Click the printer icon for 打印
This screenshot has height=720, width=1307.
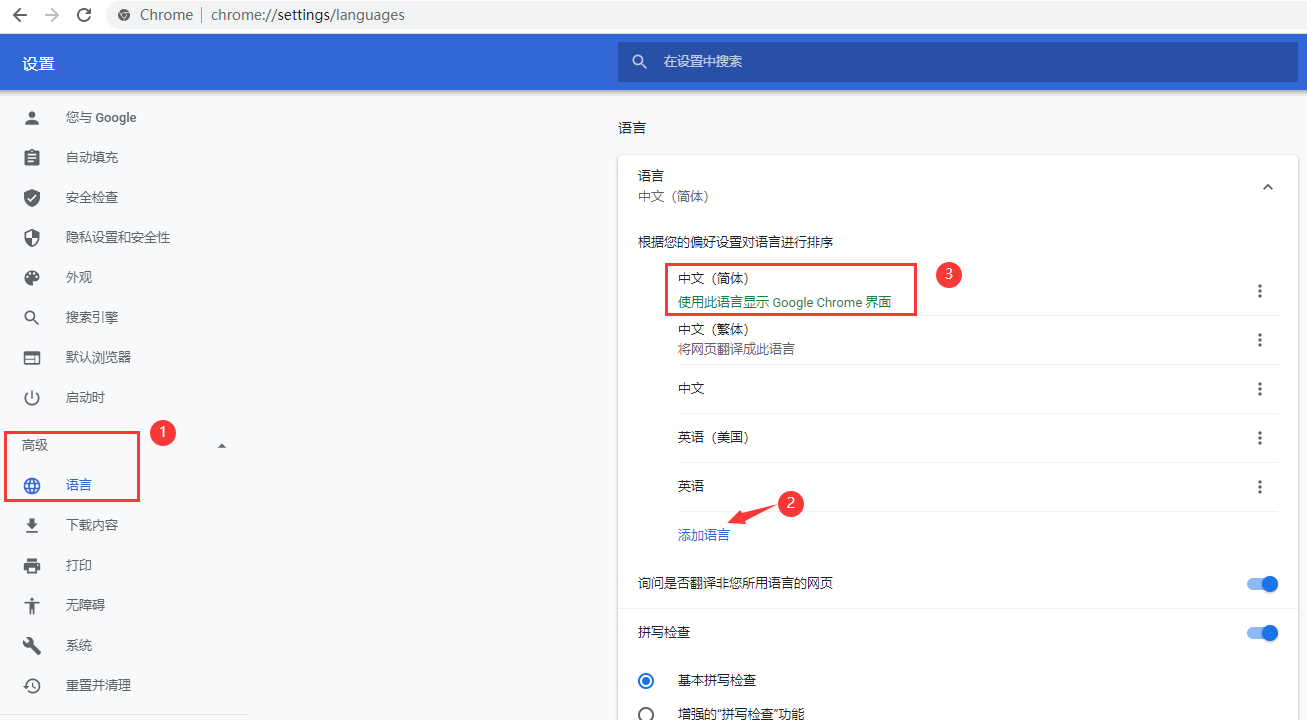pos(32,566)
